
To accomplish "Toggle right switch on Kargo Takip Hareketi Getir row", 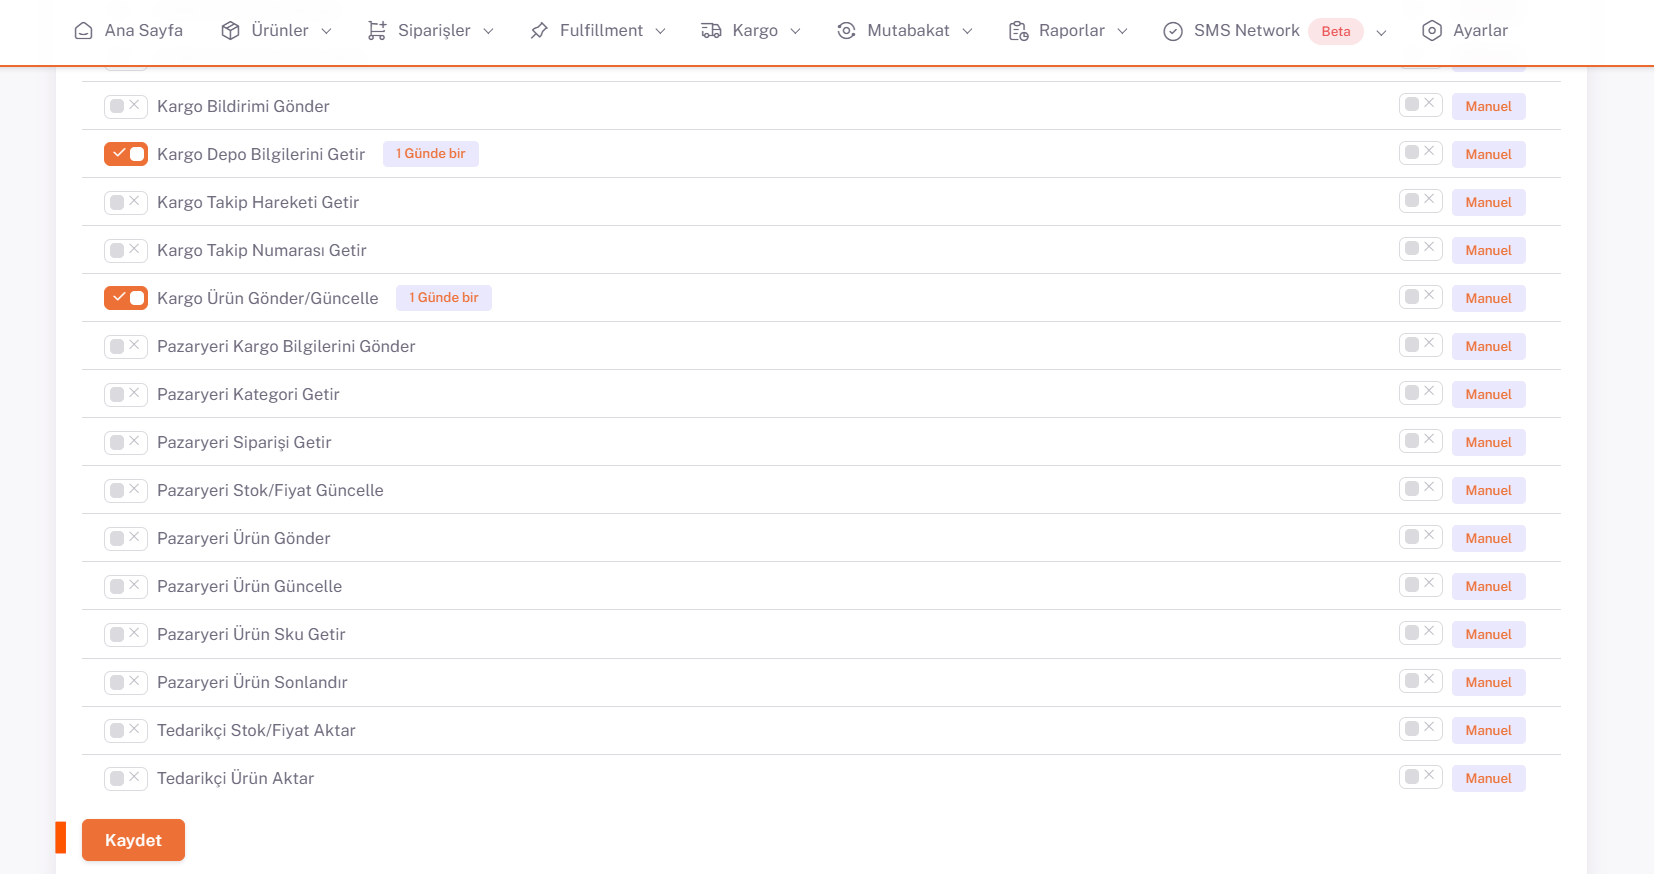I will pos(1420,200).
